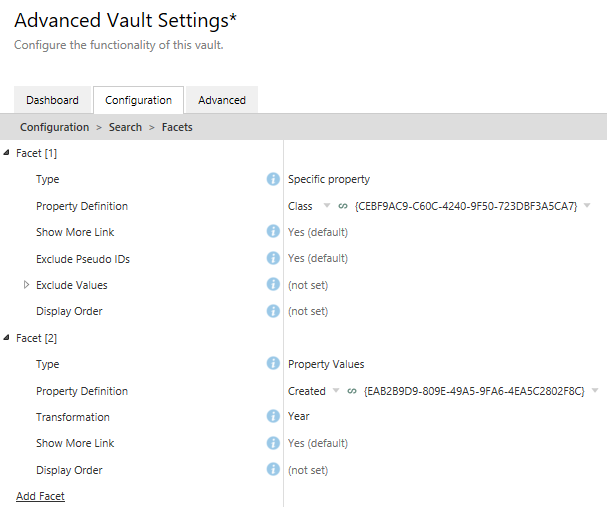Collapse the Facet [2] section
This screenshot has width=607, height=507.
pyautogui.click(x=8, y=338)
